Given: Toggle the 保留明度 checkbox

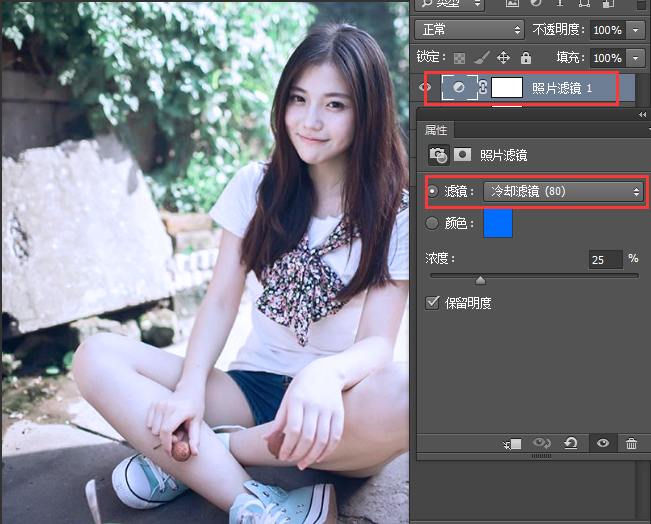Looking at the screenshot, I should tap(433, 303).
